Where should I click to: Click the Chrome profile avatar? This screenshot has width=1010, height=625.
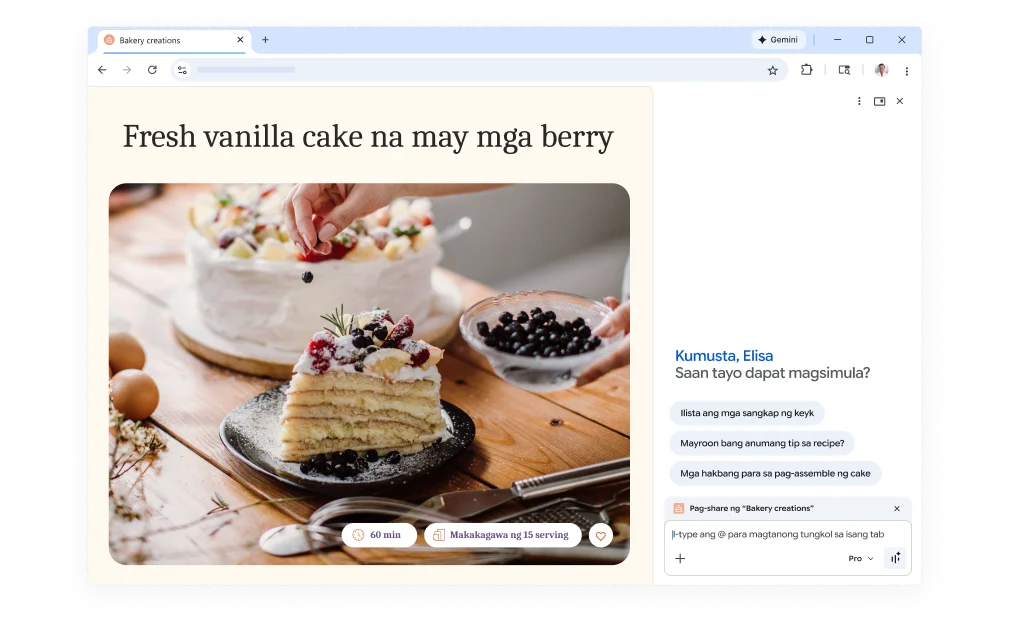click(881, 70)
